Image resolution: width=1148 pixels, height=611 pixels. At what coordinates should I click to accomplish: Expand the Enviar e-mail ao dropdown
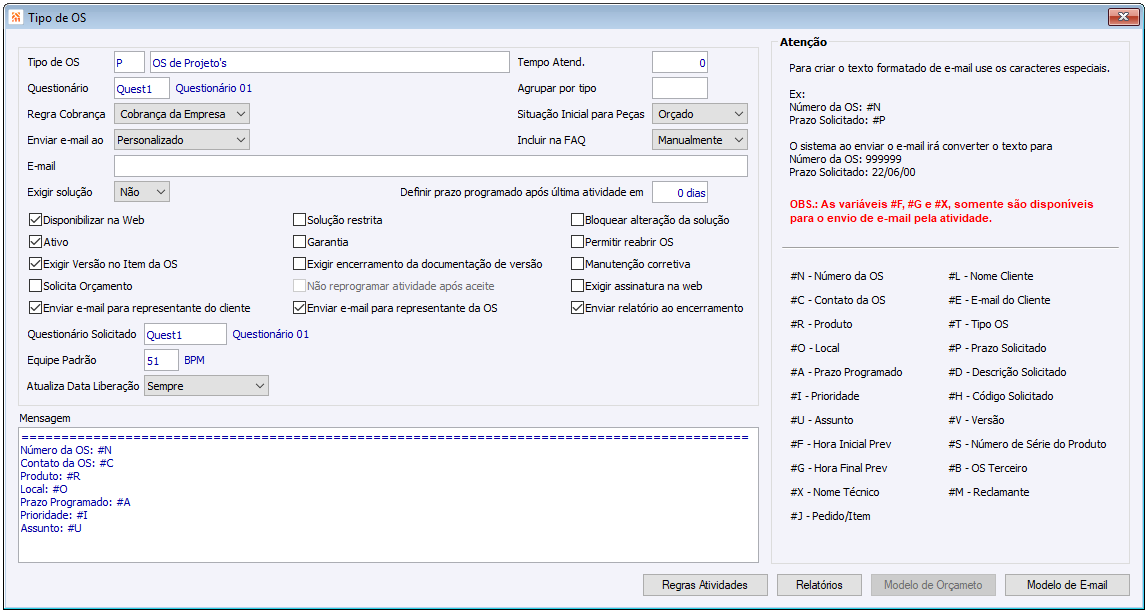182,140
